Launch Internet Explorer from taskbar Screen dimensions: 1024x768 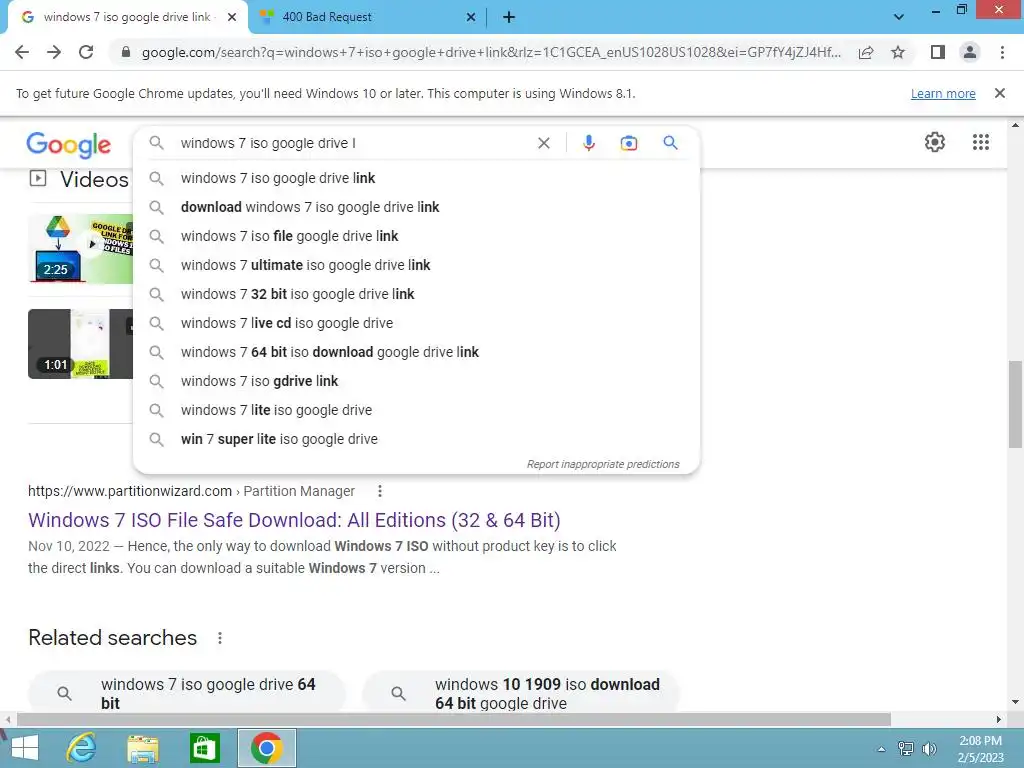pyautogui.click(x=81, y=748)
